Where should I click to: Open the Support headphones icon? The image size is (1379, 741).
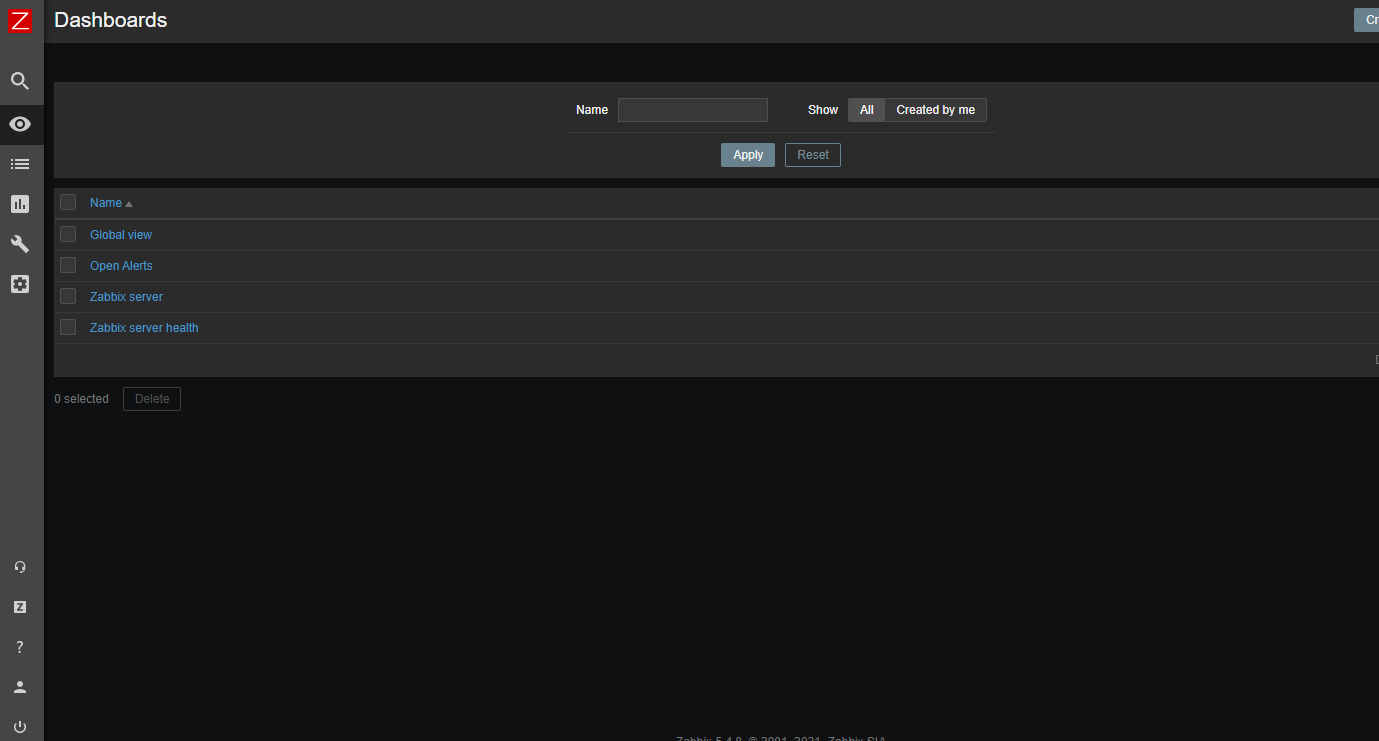pos(20,567)
